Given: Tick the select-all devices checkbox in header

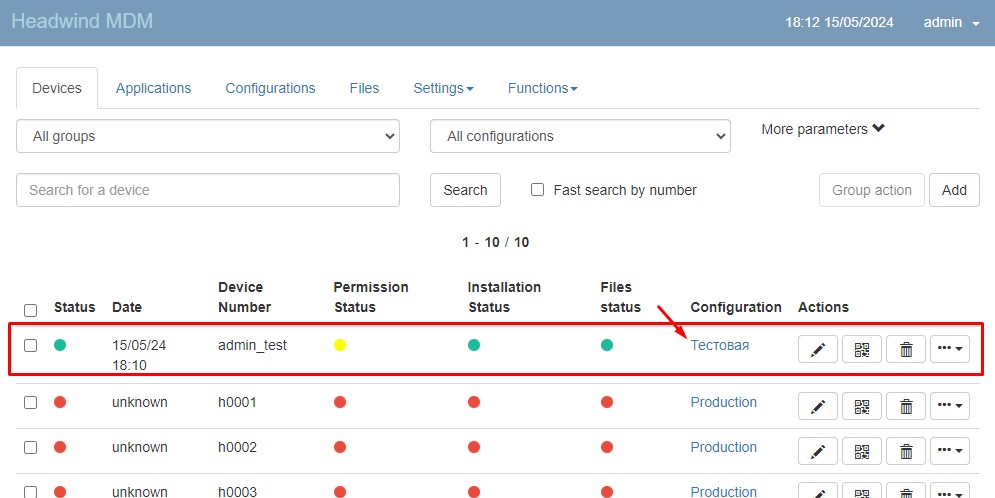Looking at the screenshot, I should [30, 310].
